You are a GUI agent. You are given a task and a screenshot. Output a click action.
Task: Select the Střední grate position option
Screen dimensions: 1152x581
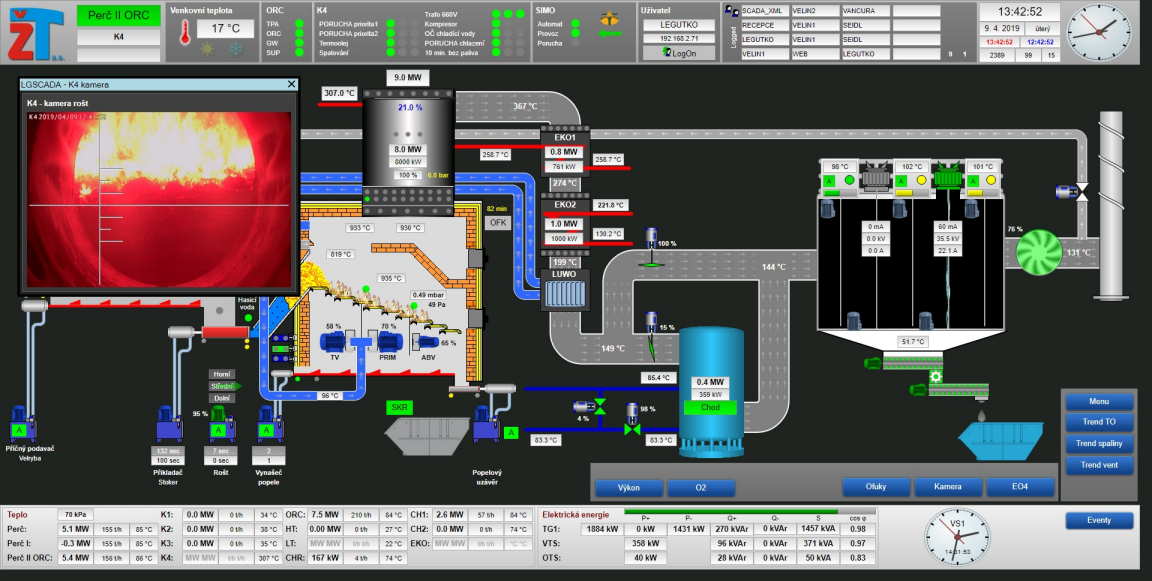(x=222, y=386)
